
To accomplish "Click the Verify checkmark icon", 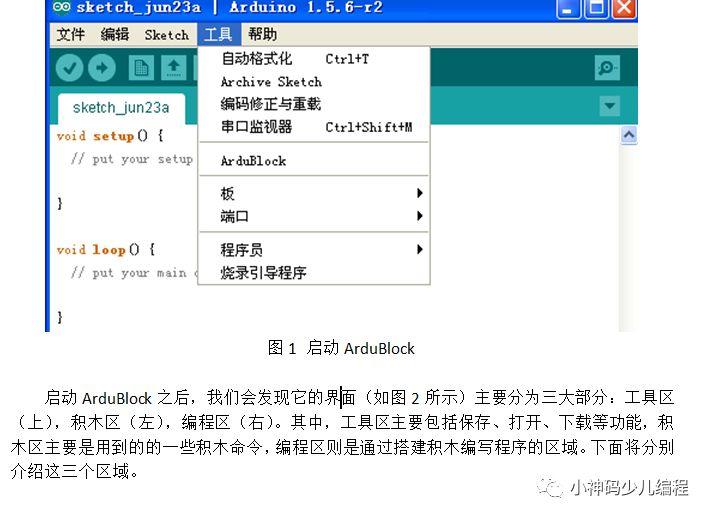I will 69,68.
